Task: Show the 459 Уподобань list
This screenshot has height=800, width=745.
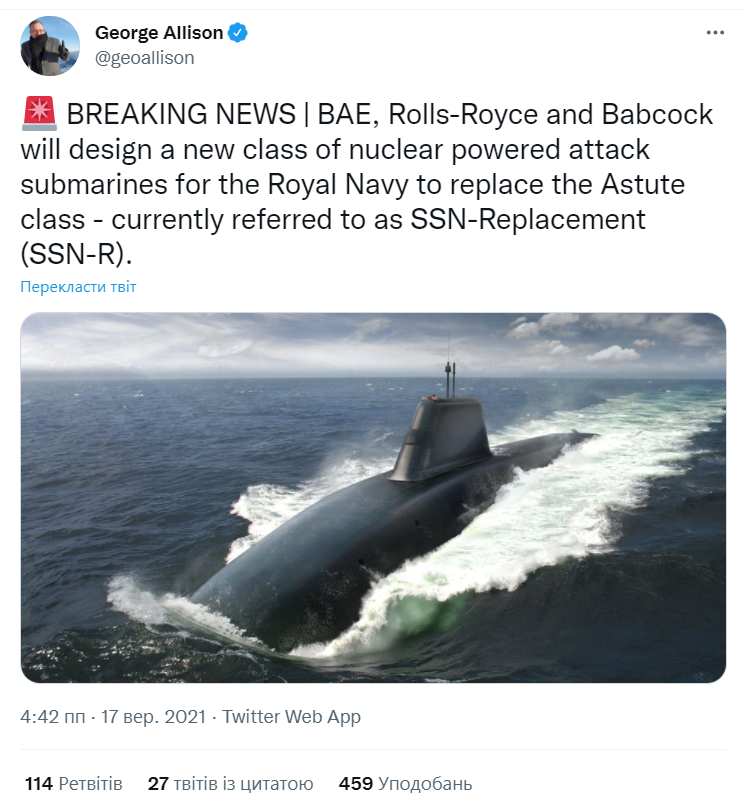Action: coord(406,783)
